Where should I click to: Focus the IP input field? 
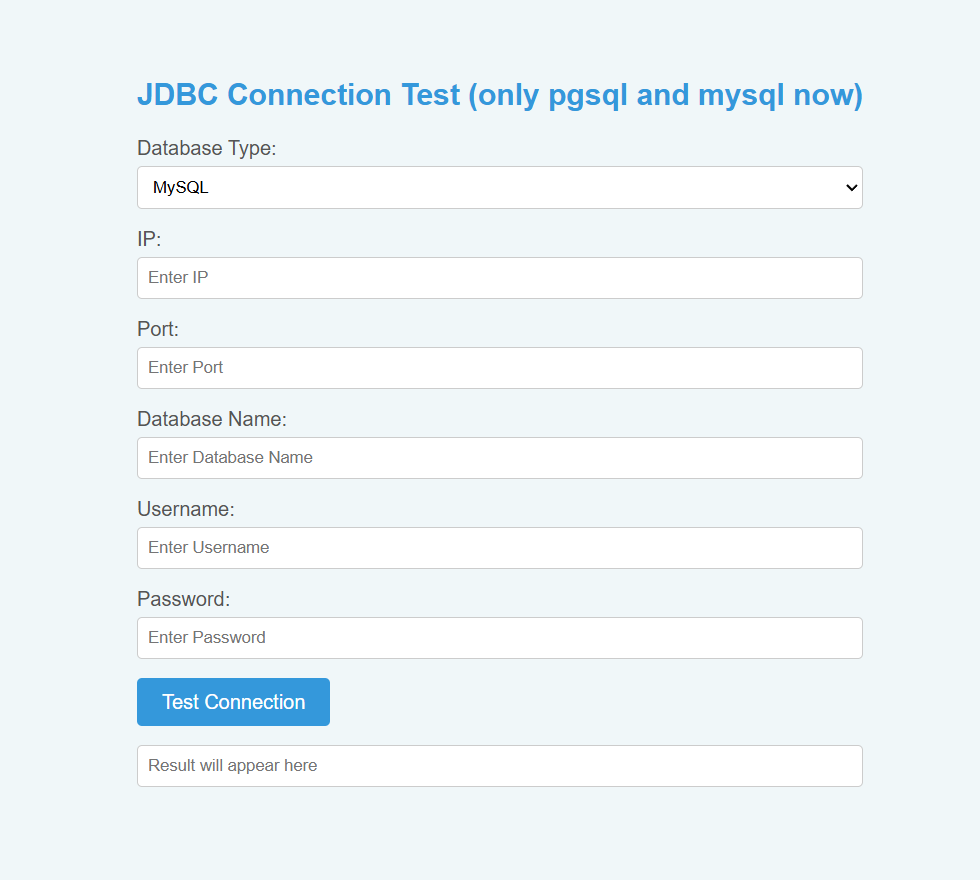coord(499,278)
